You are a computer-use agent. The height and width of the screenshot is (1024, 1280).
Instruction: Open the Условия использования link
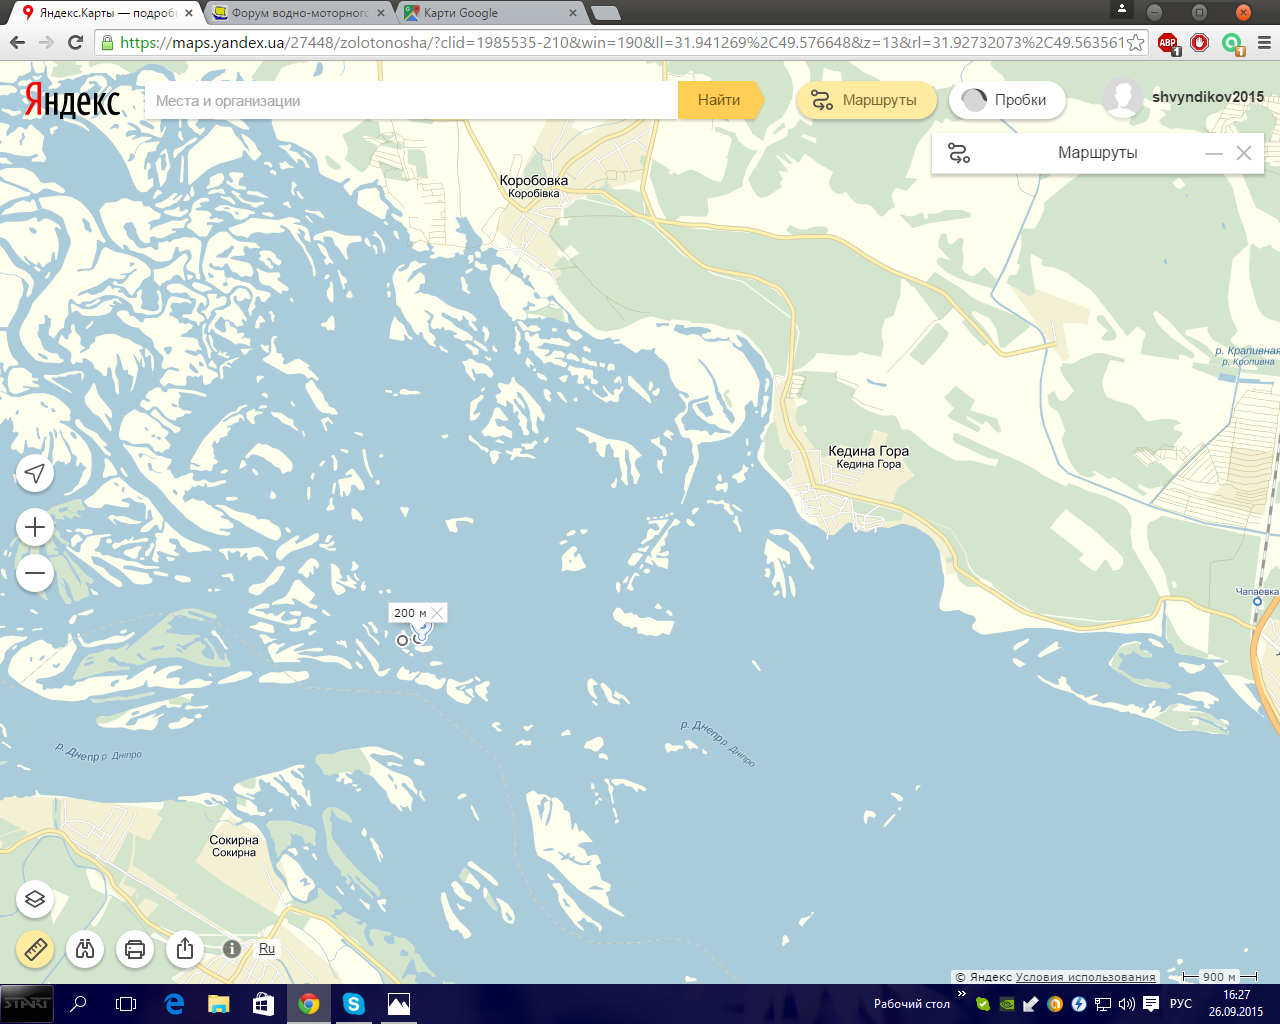coord(1085,977)
